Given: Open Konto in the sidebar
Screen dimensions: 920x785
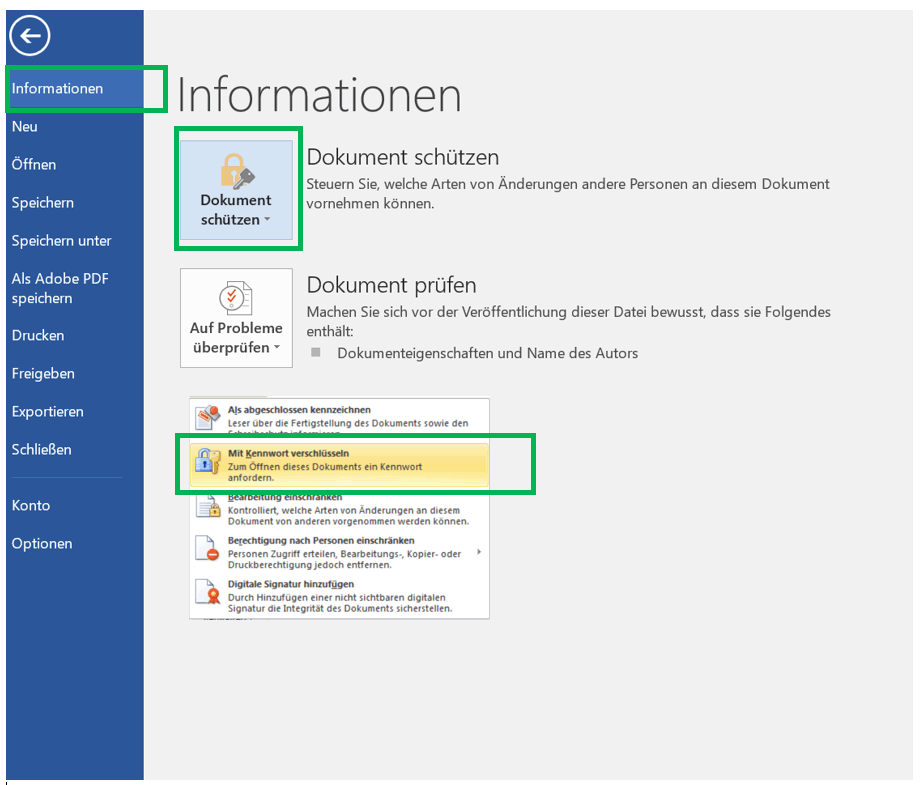Looking at the screenshot, I should click(31, 506).
